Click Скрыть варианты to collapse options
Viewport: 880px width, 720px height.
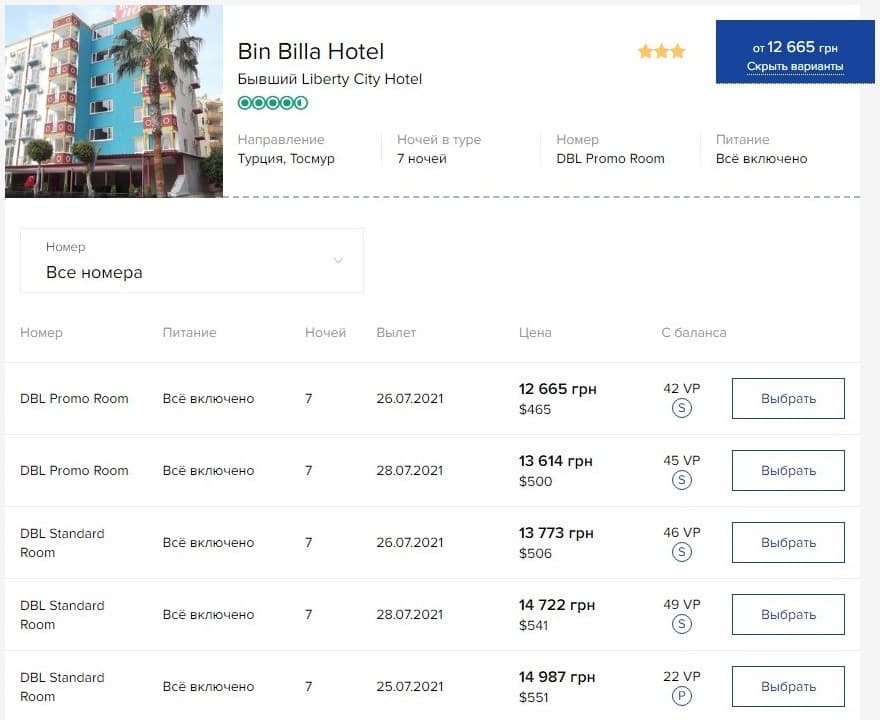coord(795,67)
